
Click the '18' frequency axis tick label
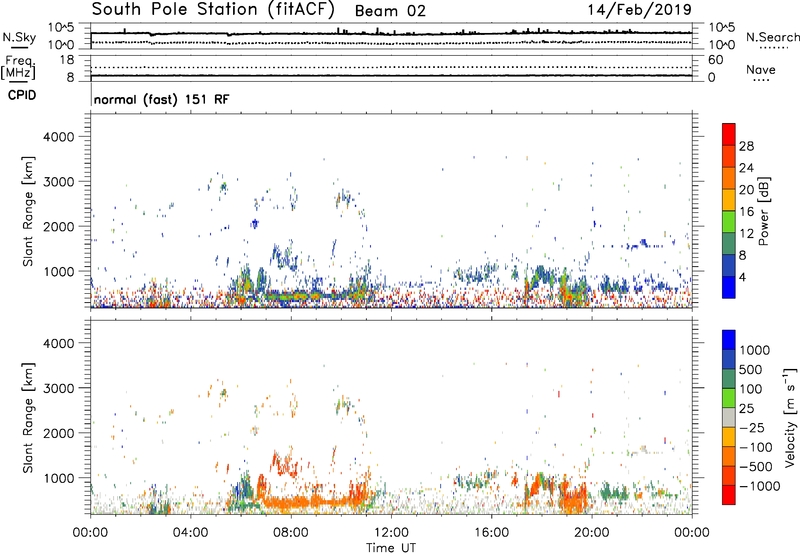(x=67, y=60)
